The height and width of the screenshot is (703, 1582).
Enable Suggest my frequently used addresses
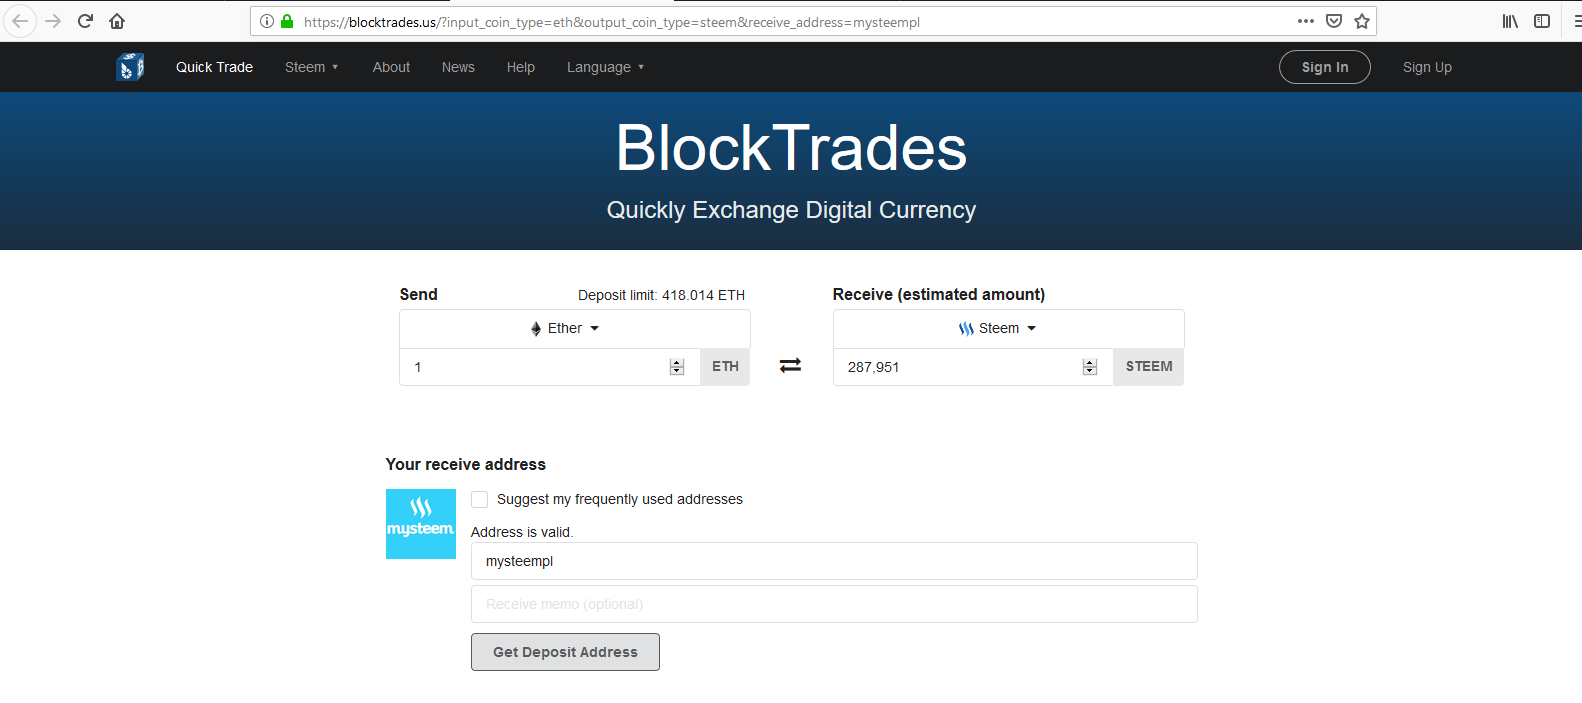point(480,499)
